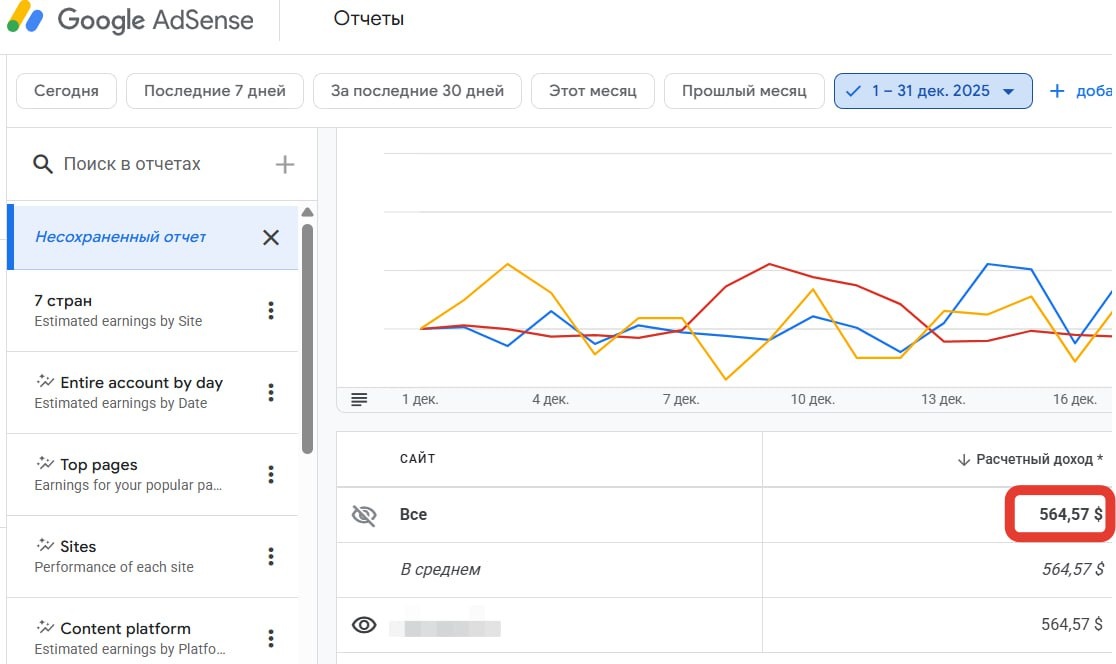This screenshot has height=664, width=1116.
Task: Click the plus icon next to добавить
Action: pos(1057,91)
